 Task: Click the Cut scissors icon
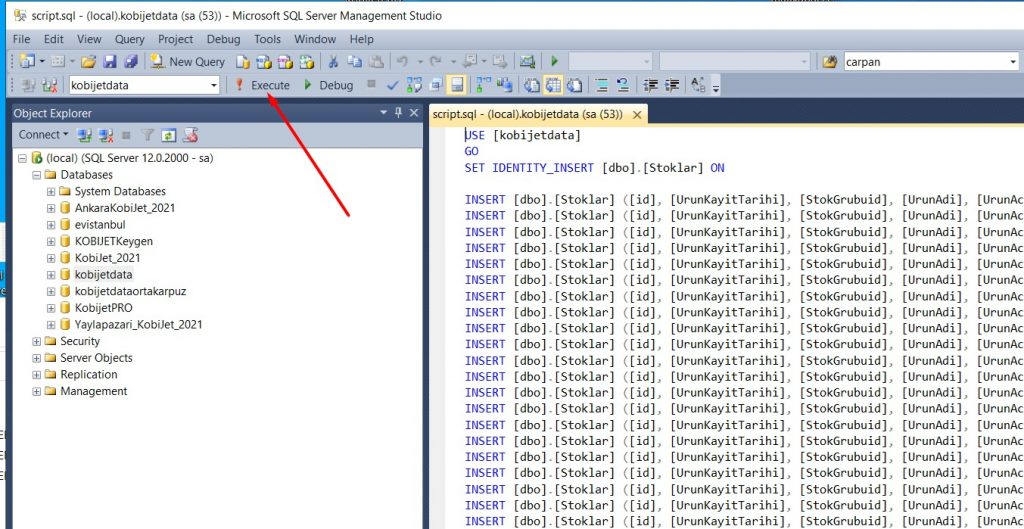pyautogui.click(x=332, y=61)
